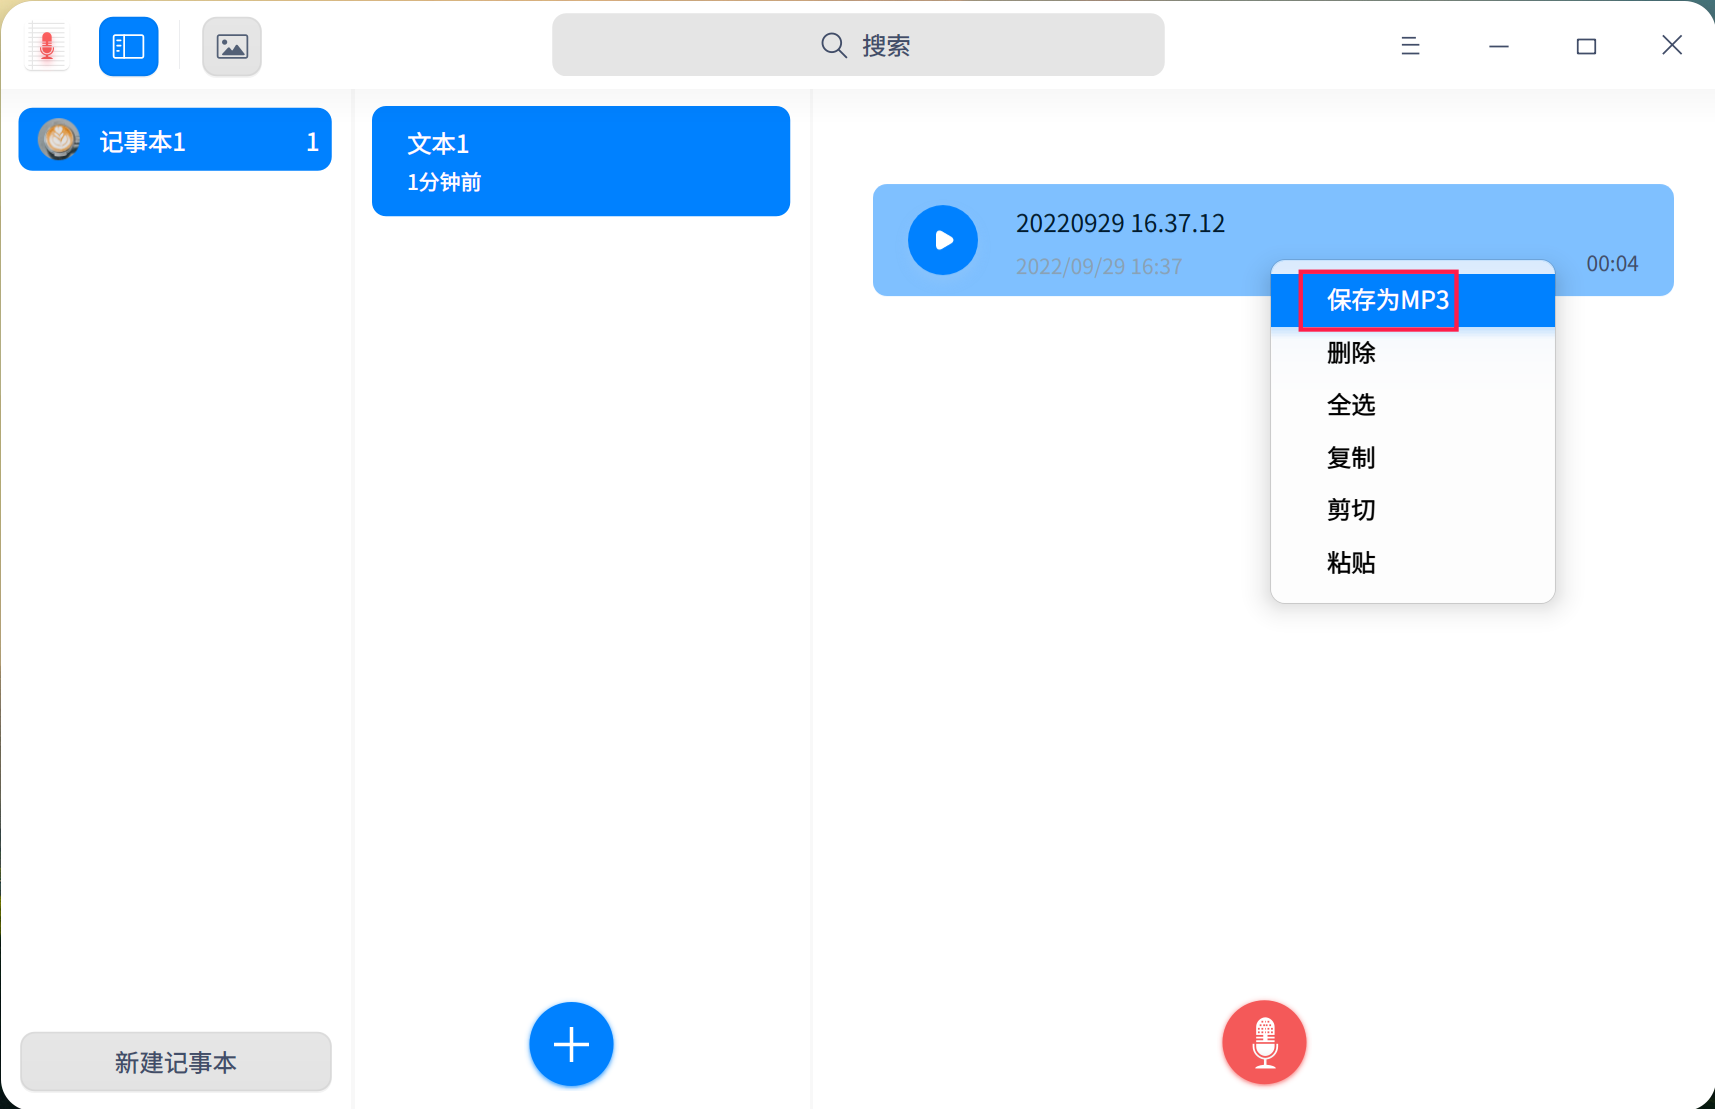
Task: Click the coffee avatar icon on 记事本1
Action: tap(59, 140)
